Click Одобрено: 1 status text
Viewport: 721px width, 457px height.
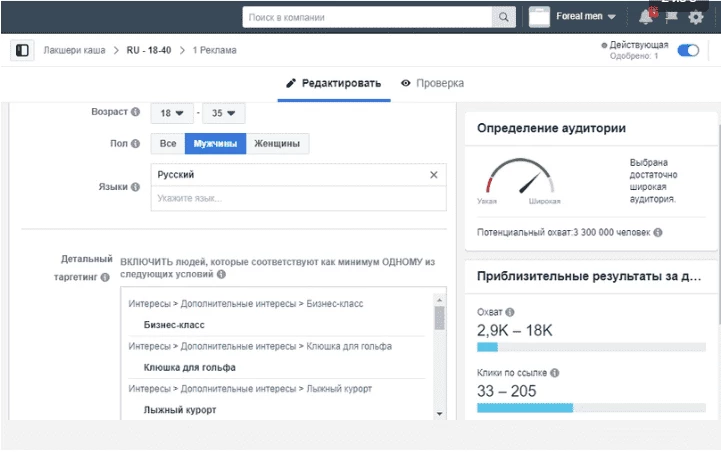click(634, 56)
